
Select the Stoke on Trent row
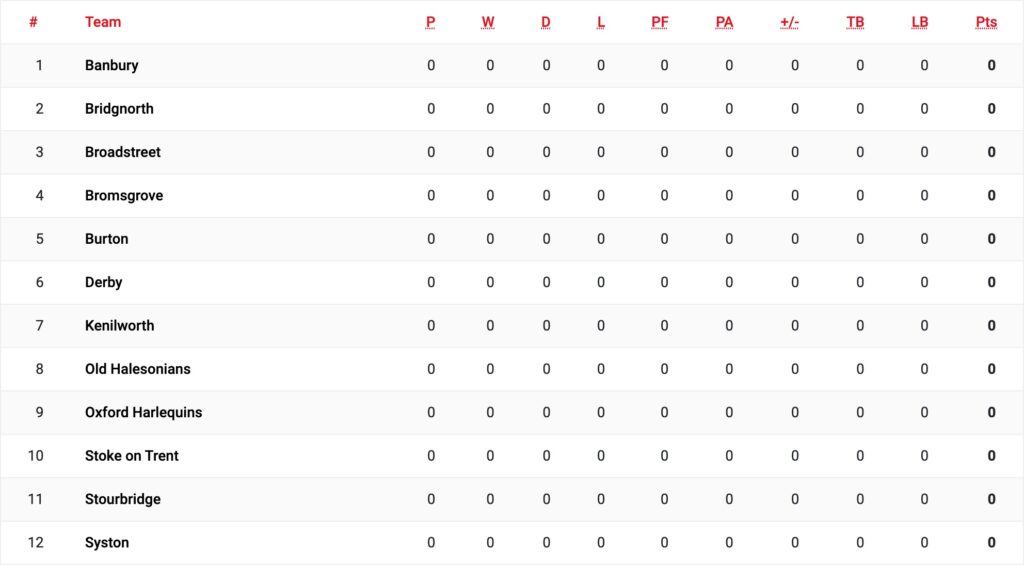pyautogui.click(x=512, y=456)
